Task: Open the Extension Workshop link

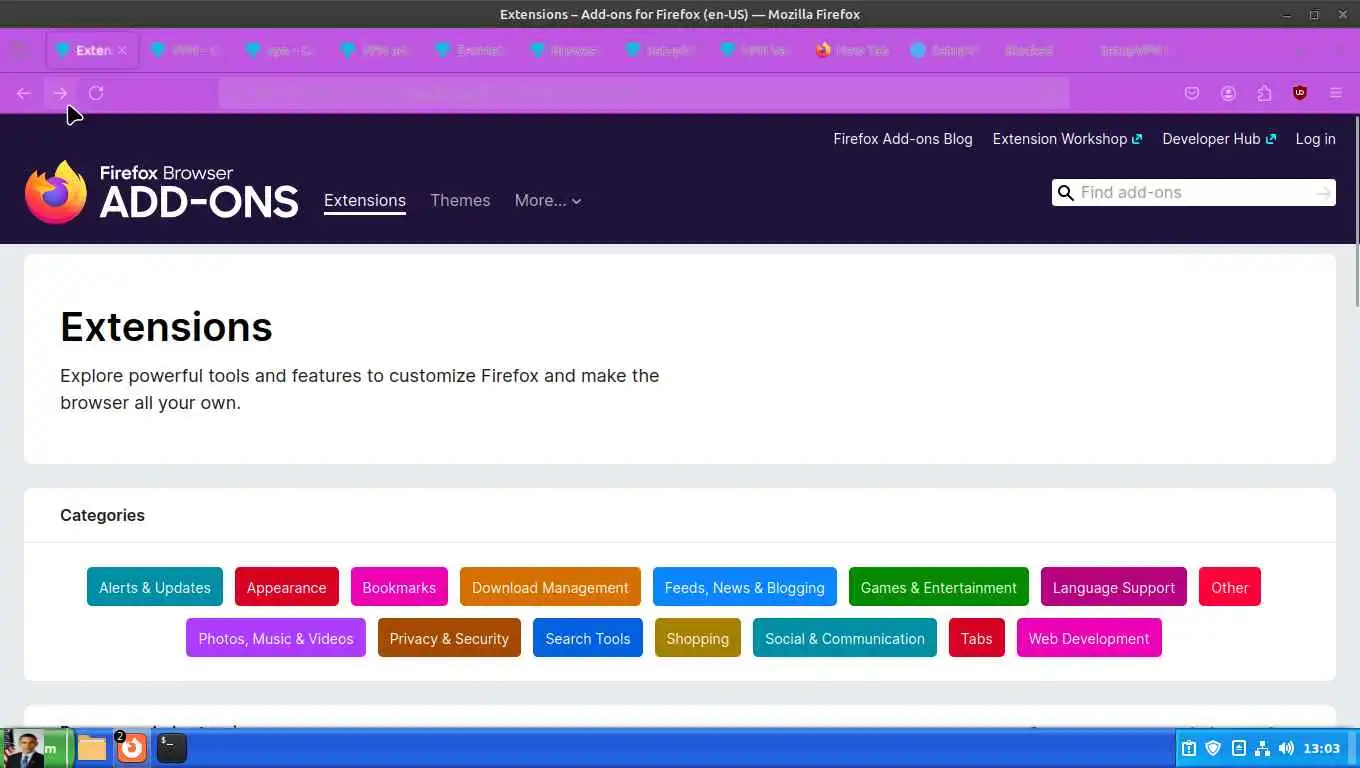Action: pos(1067,139)
